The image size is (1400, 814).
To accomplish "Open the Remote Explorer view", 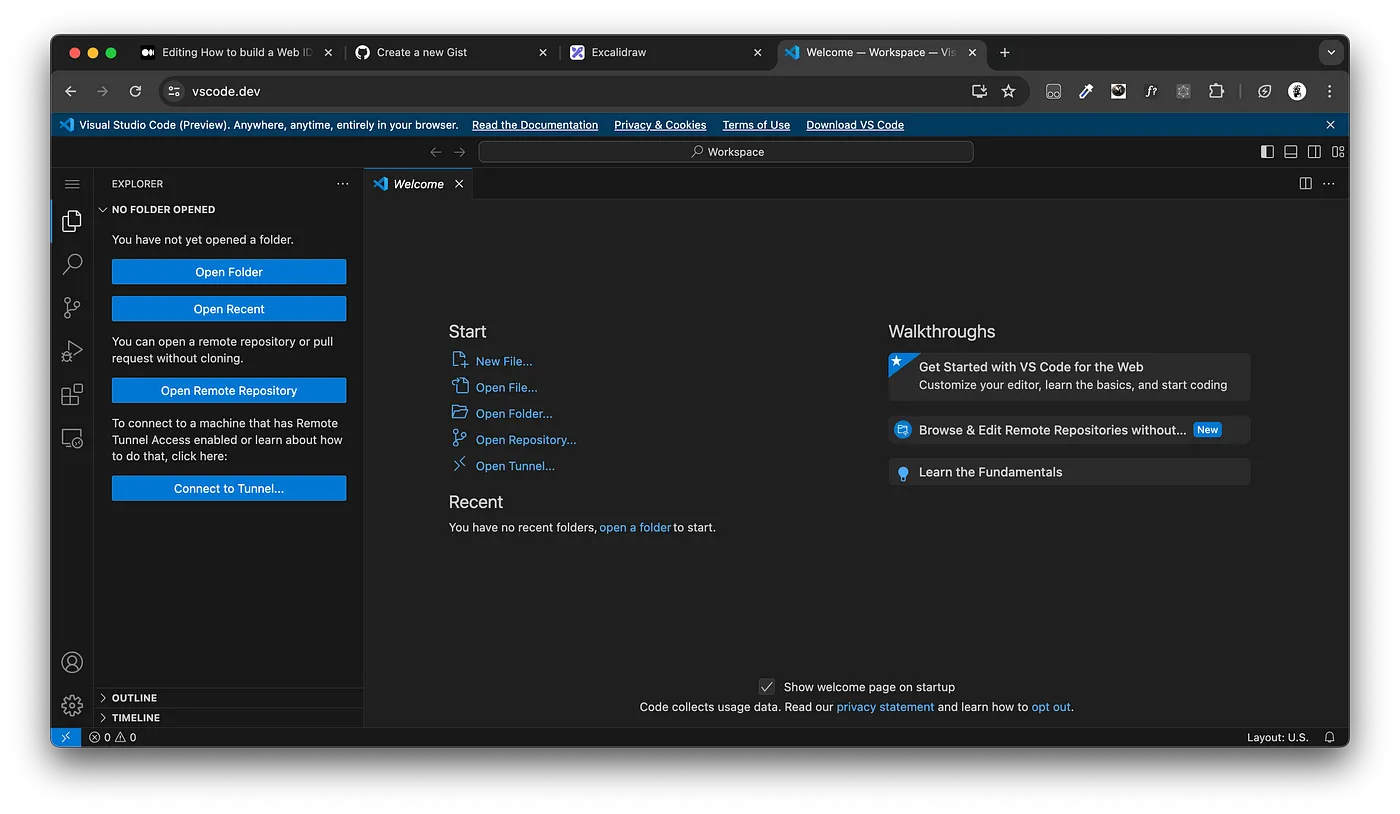I will (71, 438).
